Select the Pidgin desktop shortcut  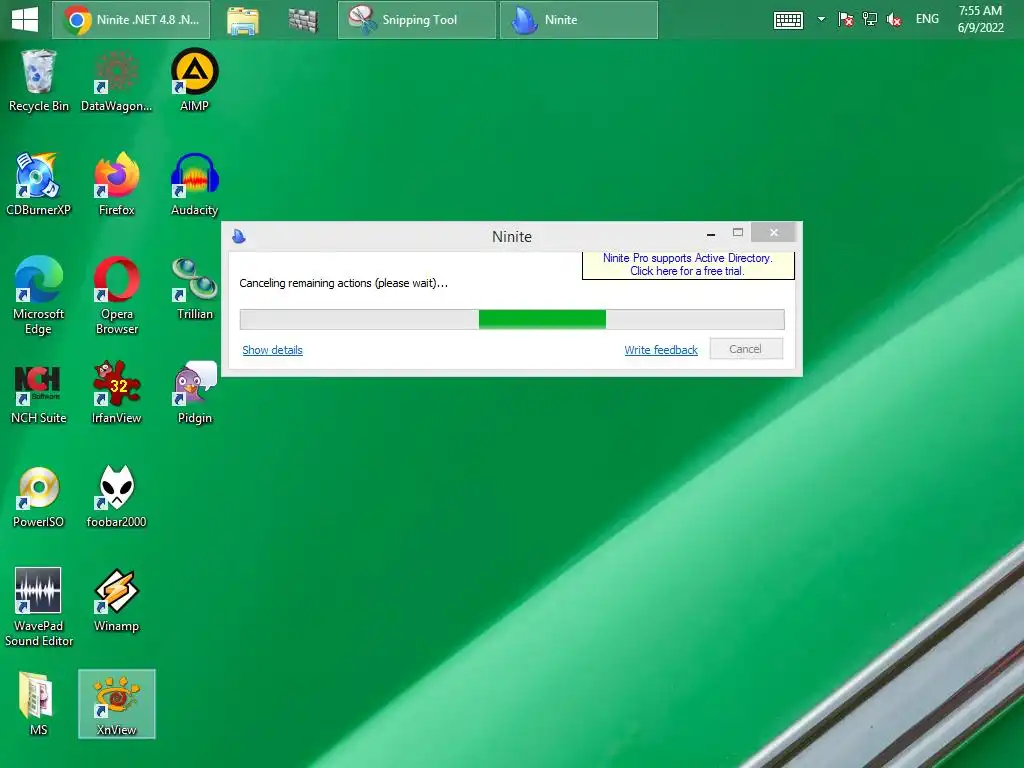(x=195, y=393)
